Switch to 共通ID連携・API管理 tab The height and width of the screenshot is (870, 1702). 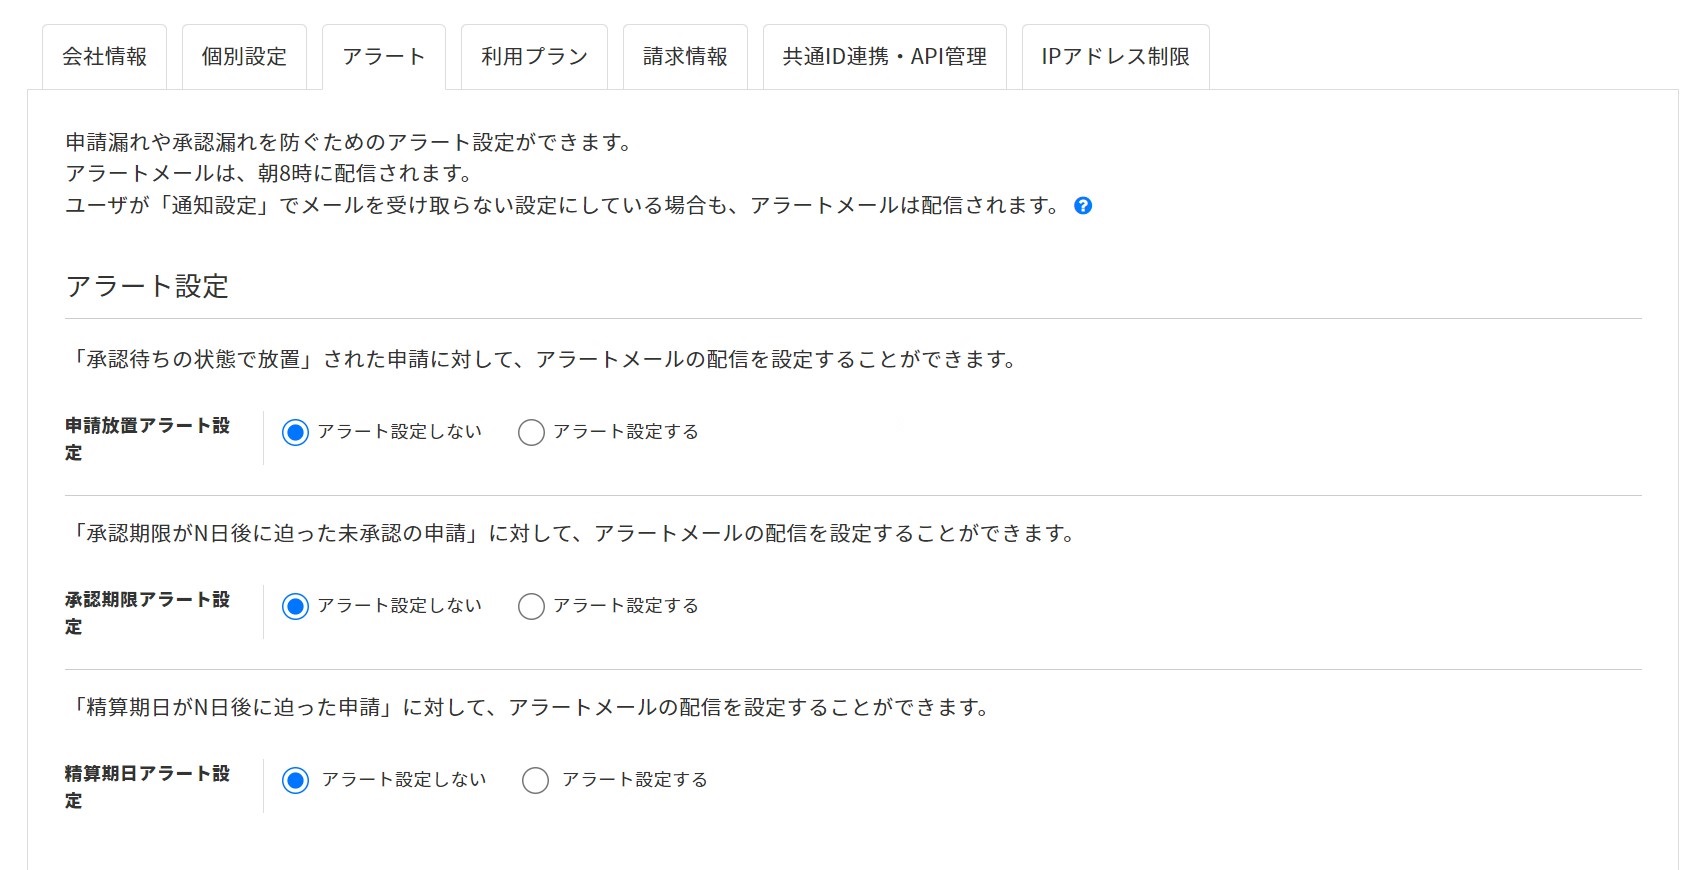884,57
